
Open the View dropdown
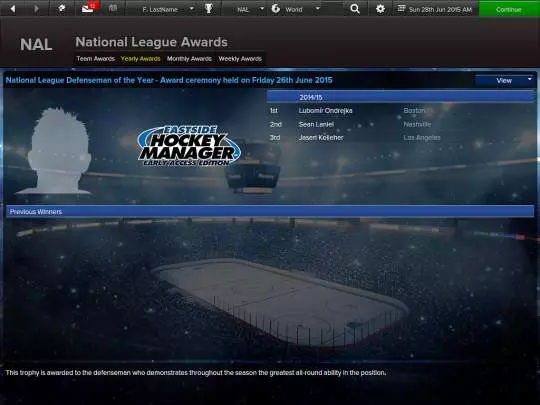click(x=505, y=81)
